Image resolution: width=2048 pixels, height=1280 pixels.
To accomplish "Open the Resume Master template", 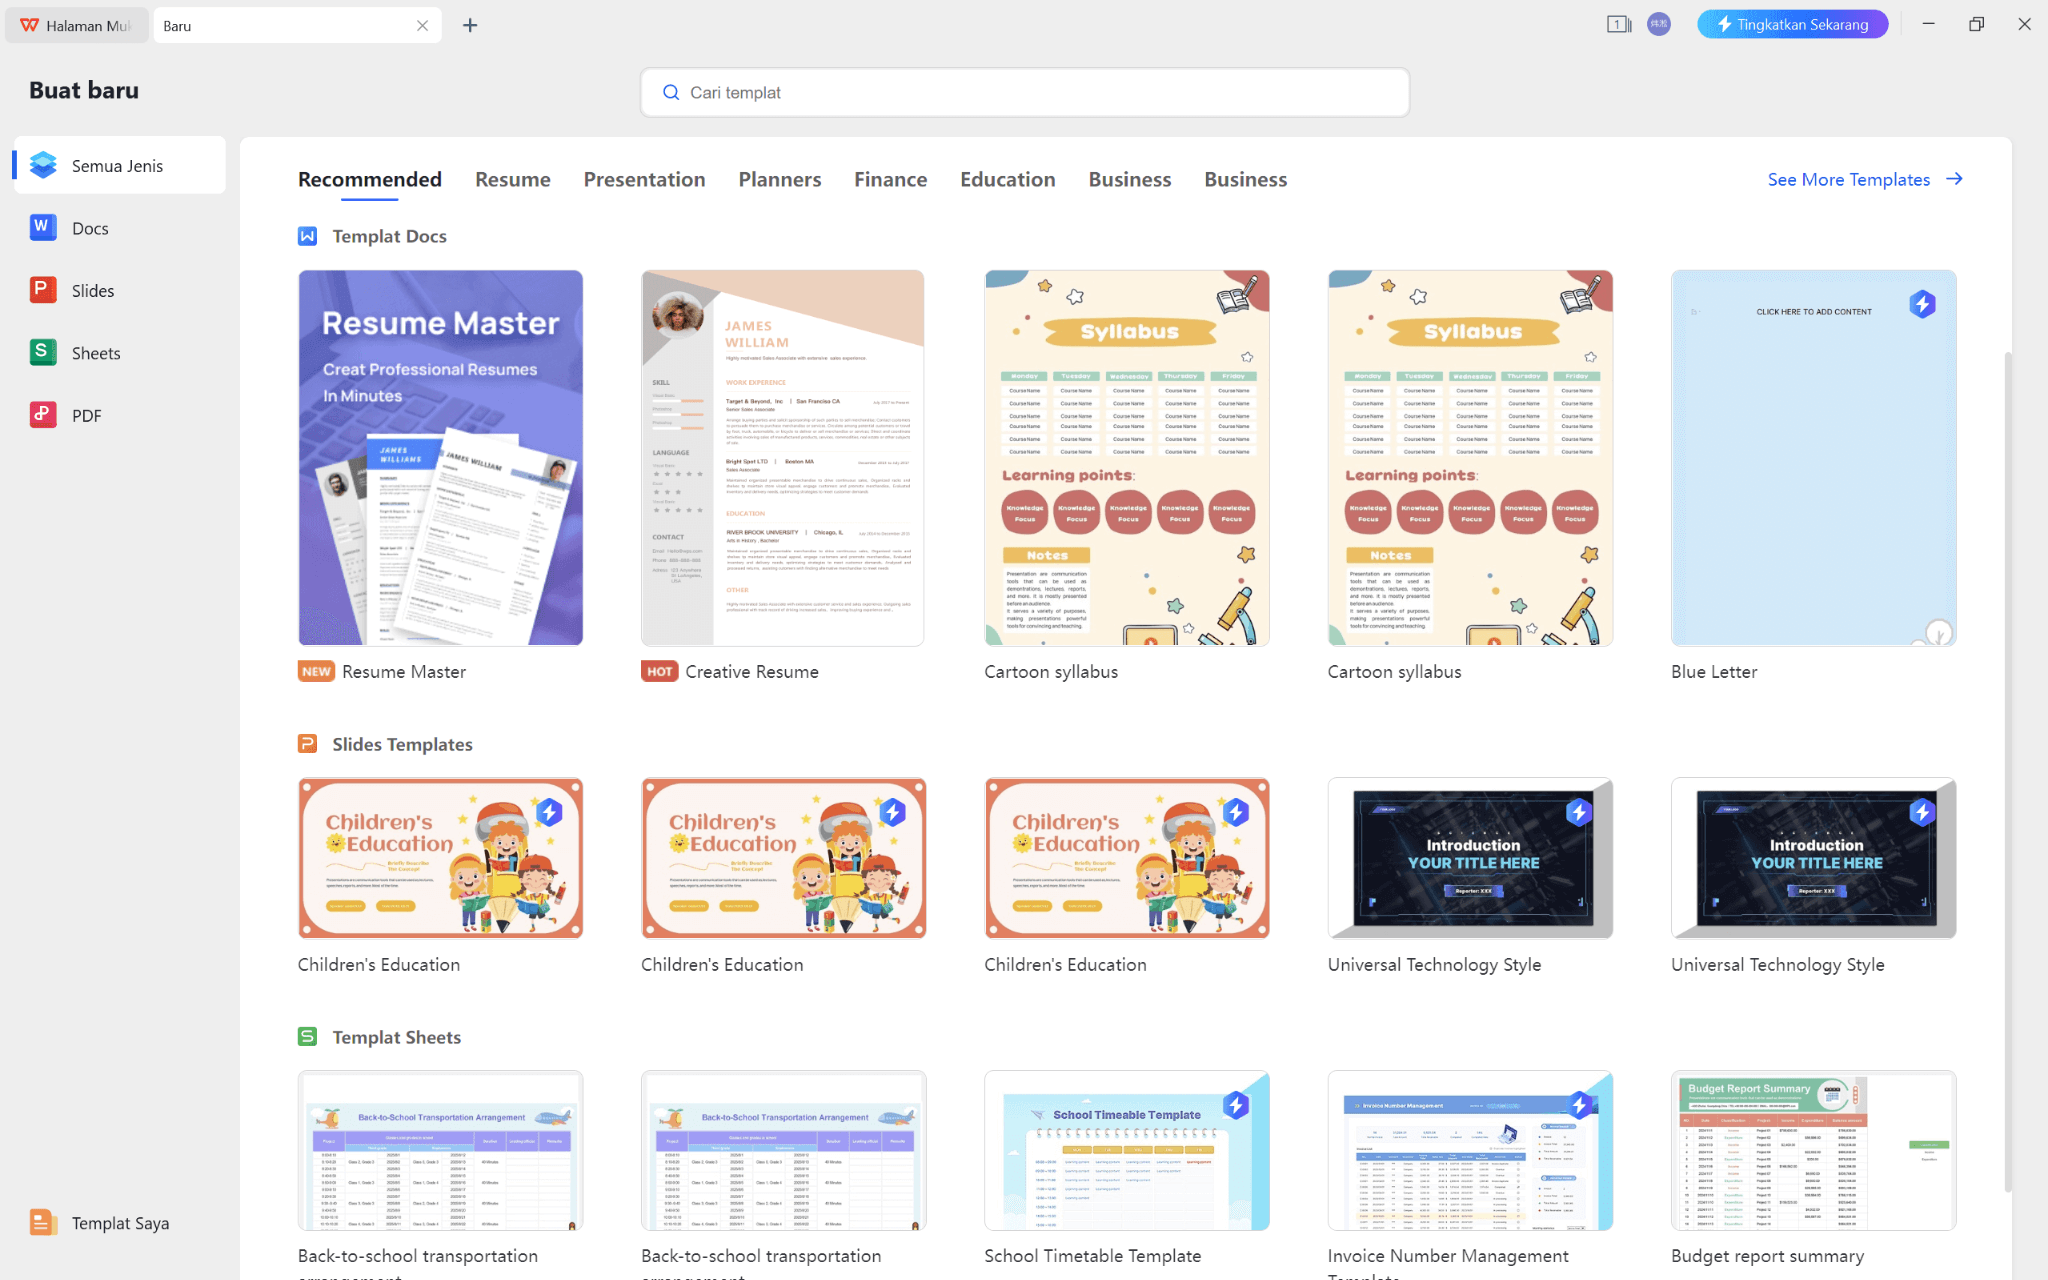I will pyautogui.click(x=440, y=457).
